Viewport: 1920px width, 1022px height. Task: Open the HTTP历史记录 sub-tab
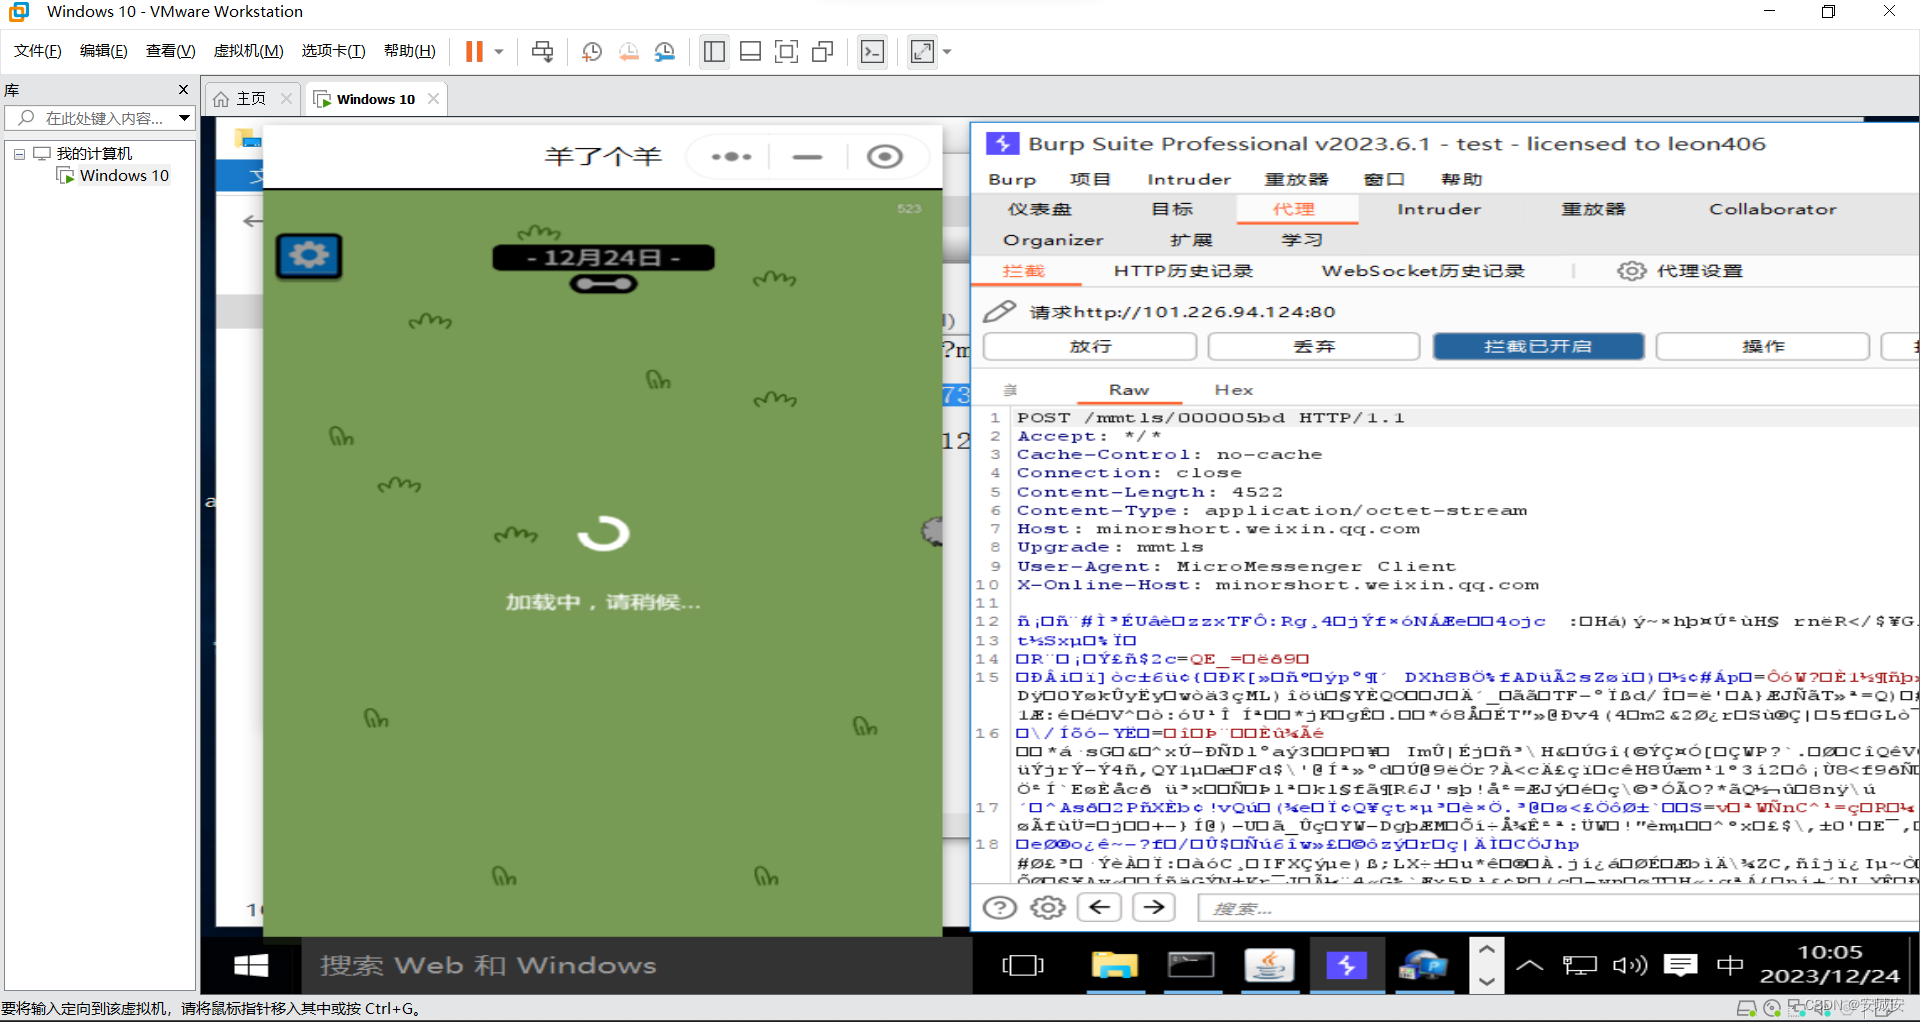(1183, 272)
